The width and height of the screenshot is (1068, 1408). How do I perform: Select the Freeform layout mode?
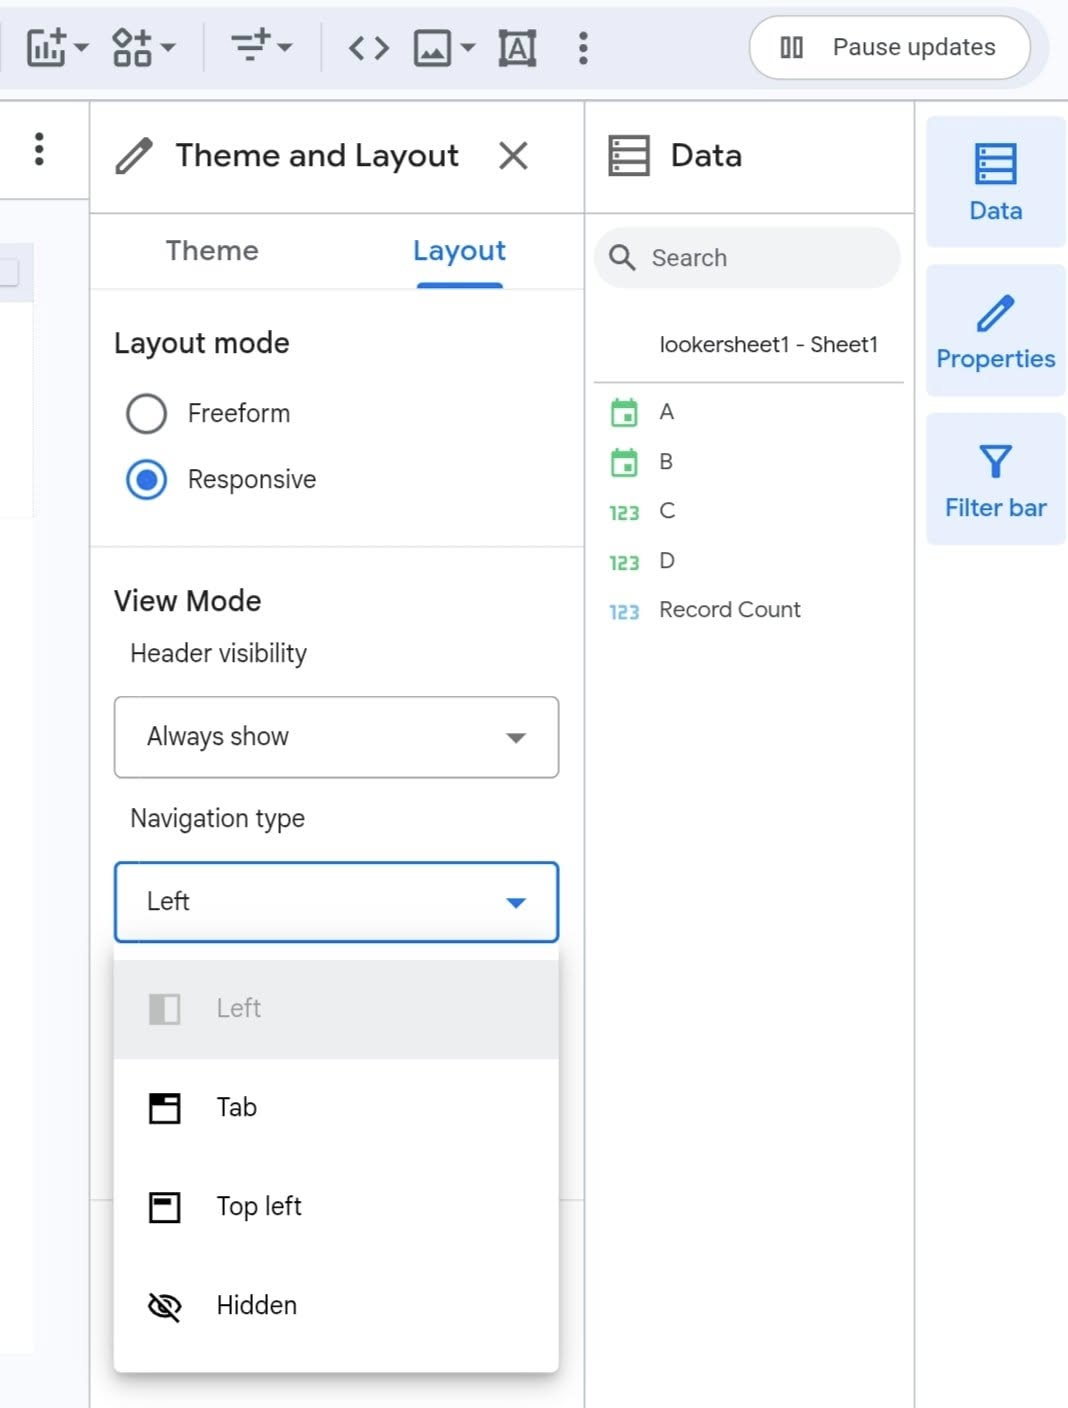pos(147,413)
